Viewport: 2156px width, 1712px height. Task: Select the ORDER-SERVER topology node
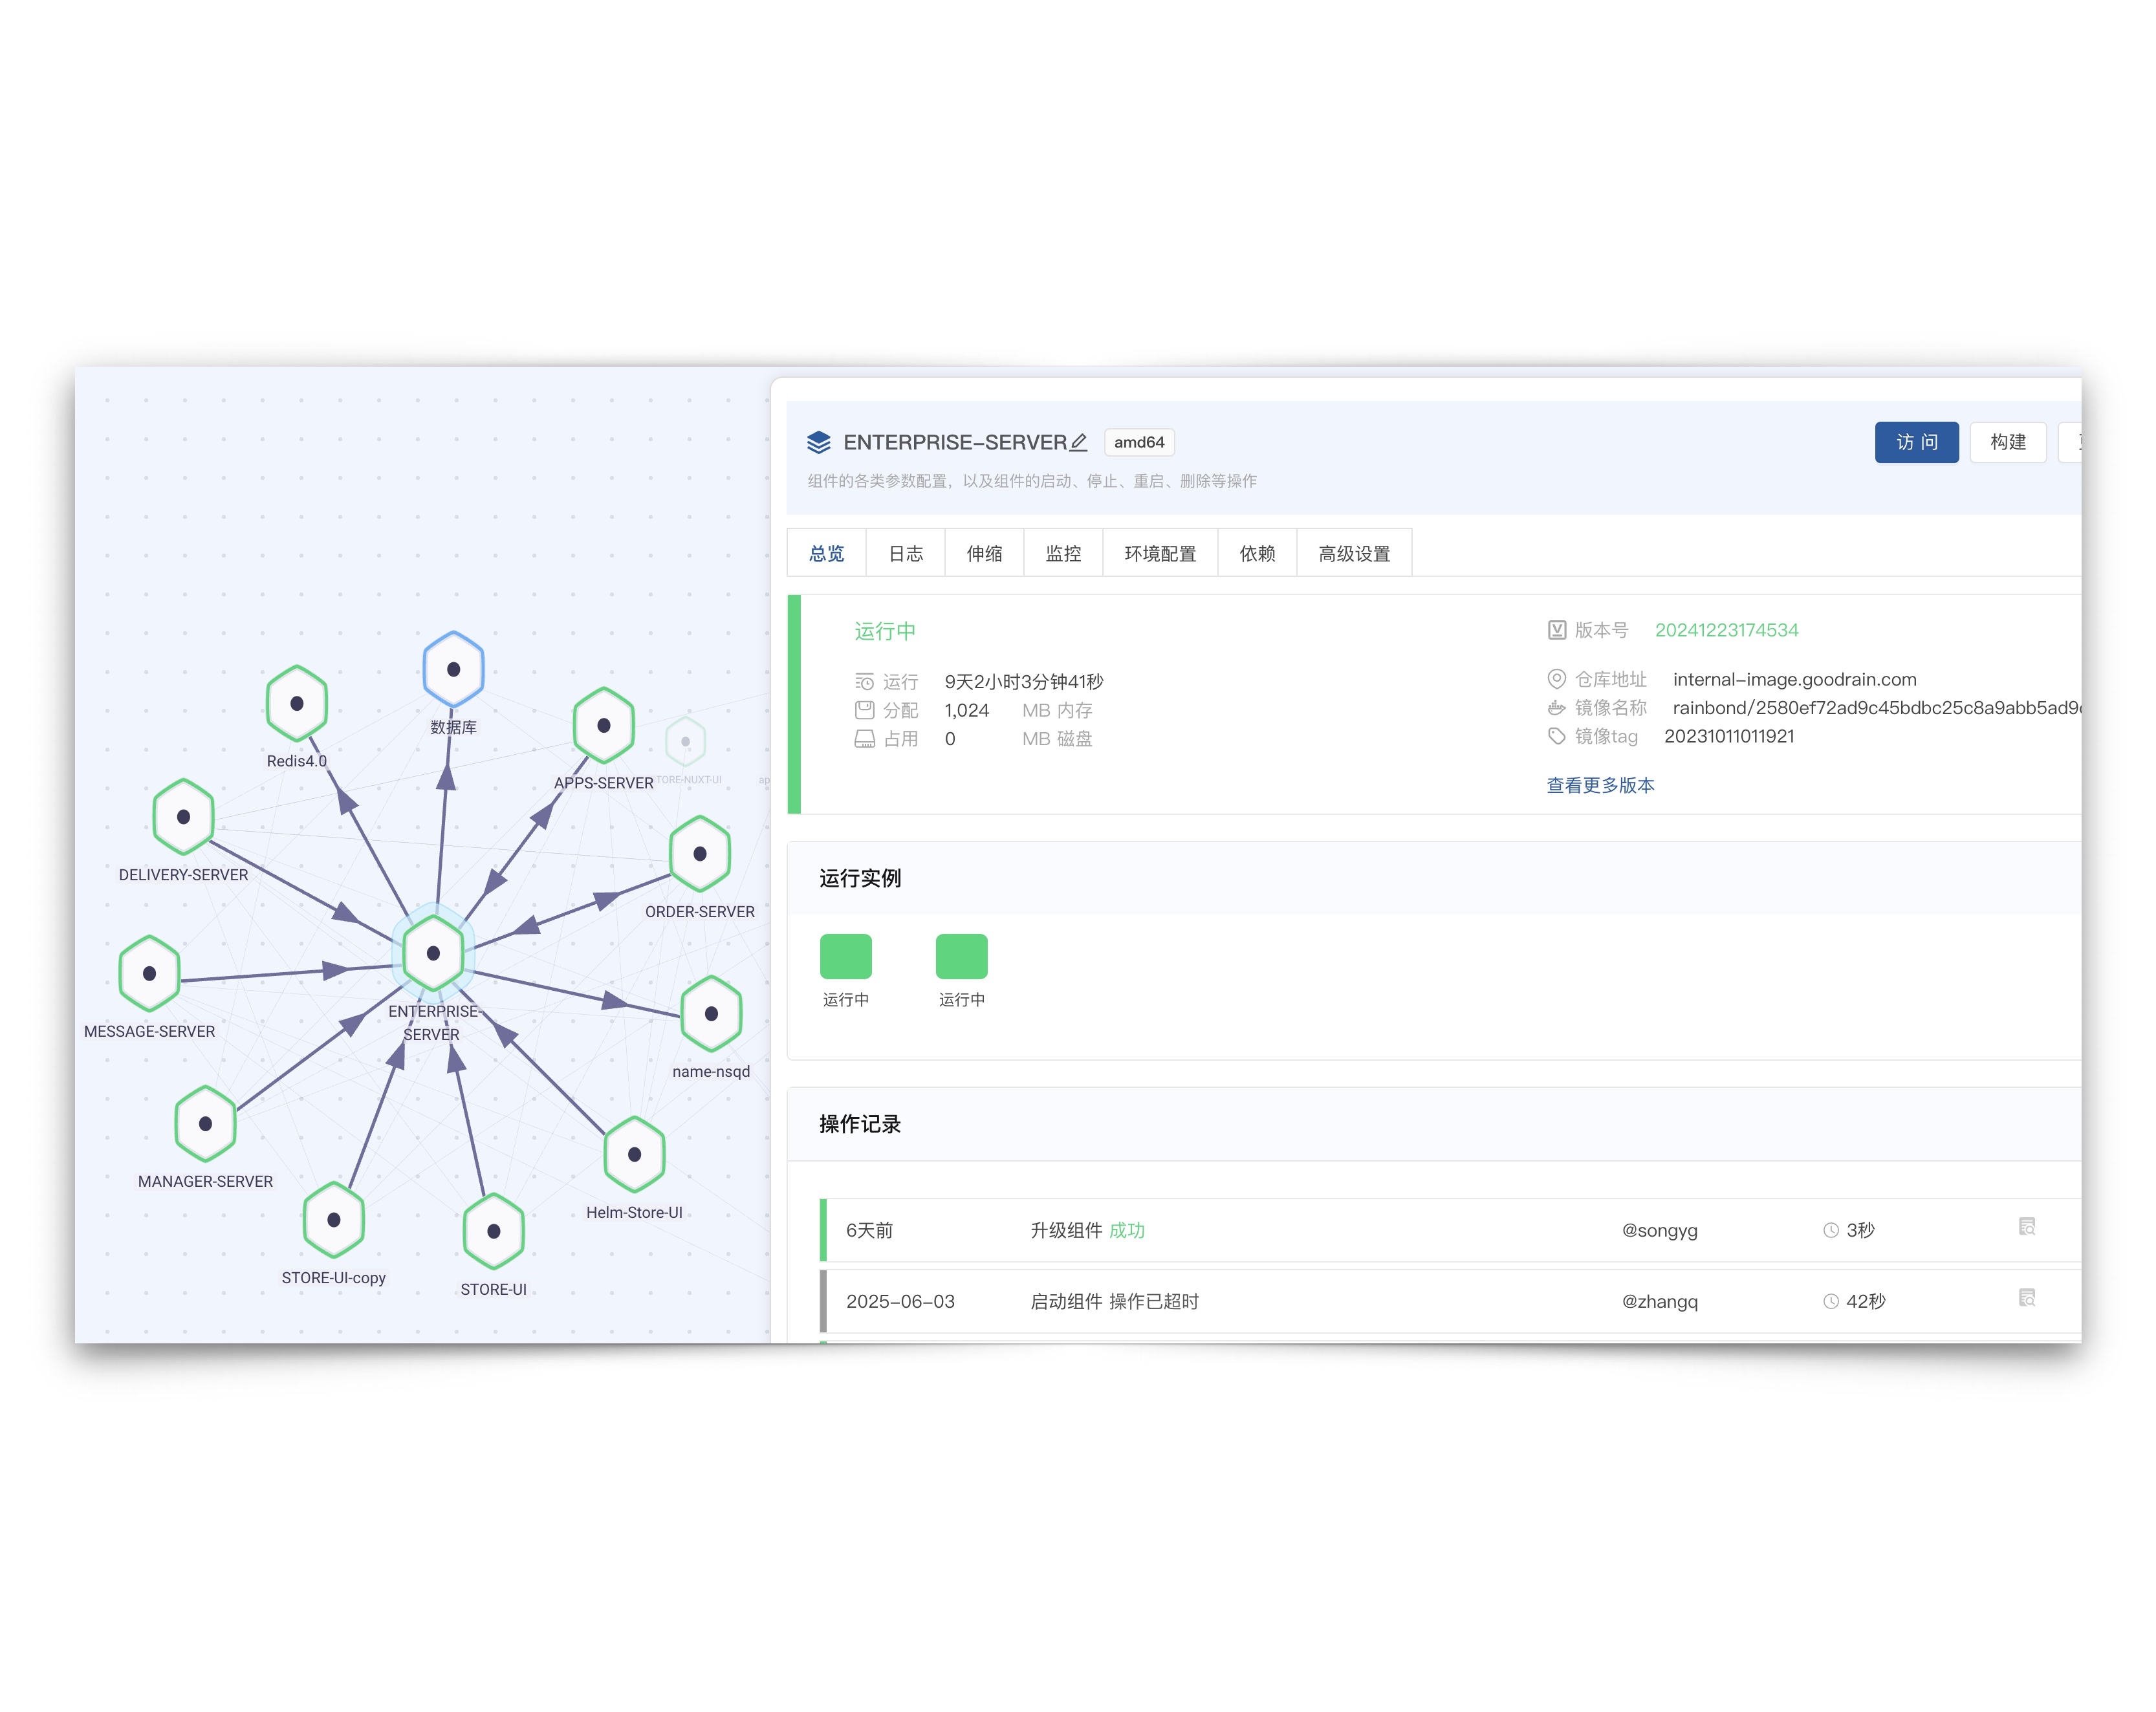[x=699, y=853]
